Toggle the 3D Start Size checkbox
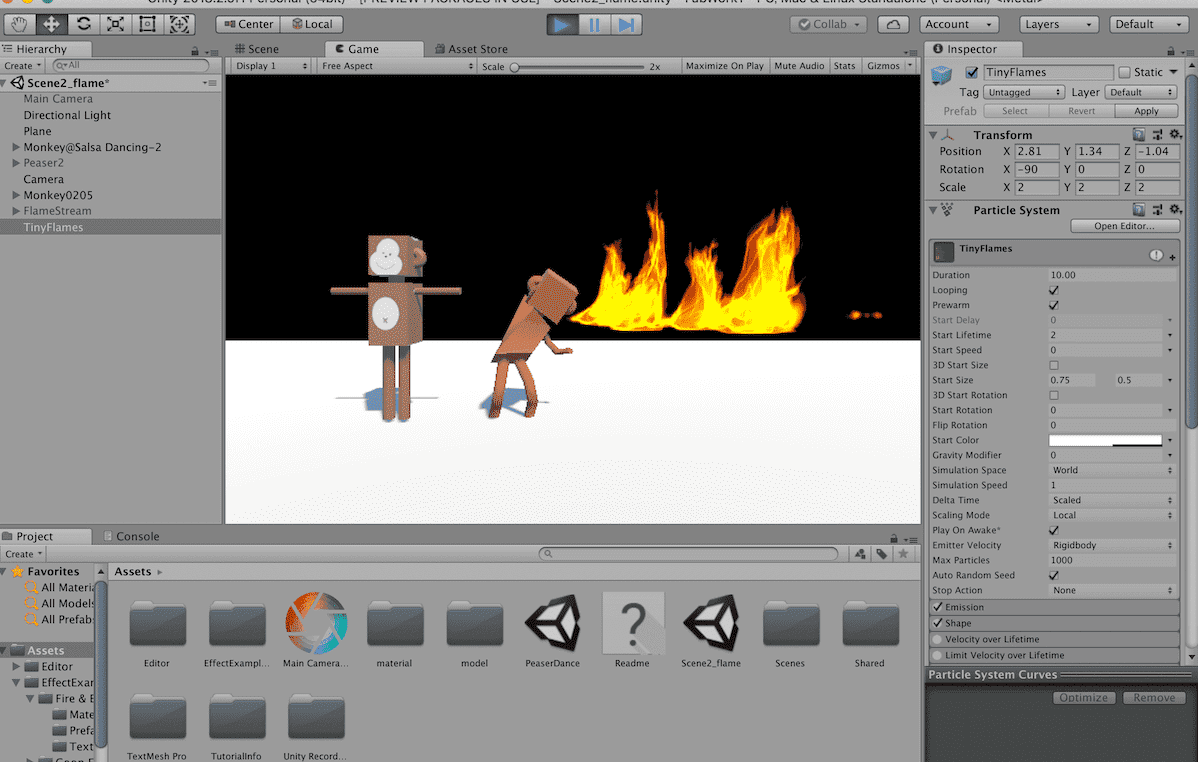The width and height of the screenshot is (1198, 762). (1054, 365)
